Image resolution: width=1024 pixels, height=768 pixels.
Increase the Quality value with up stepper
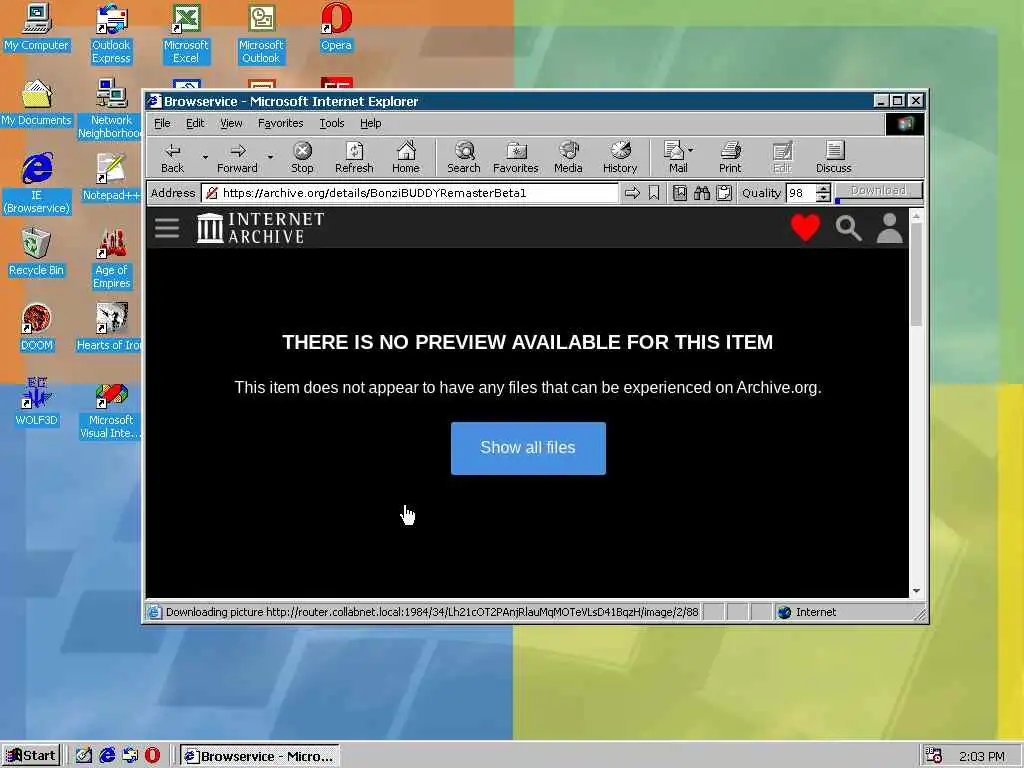[824, 189]
